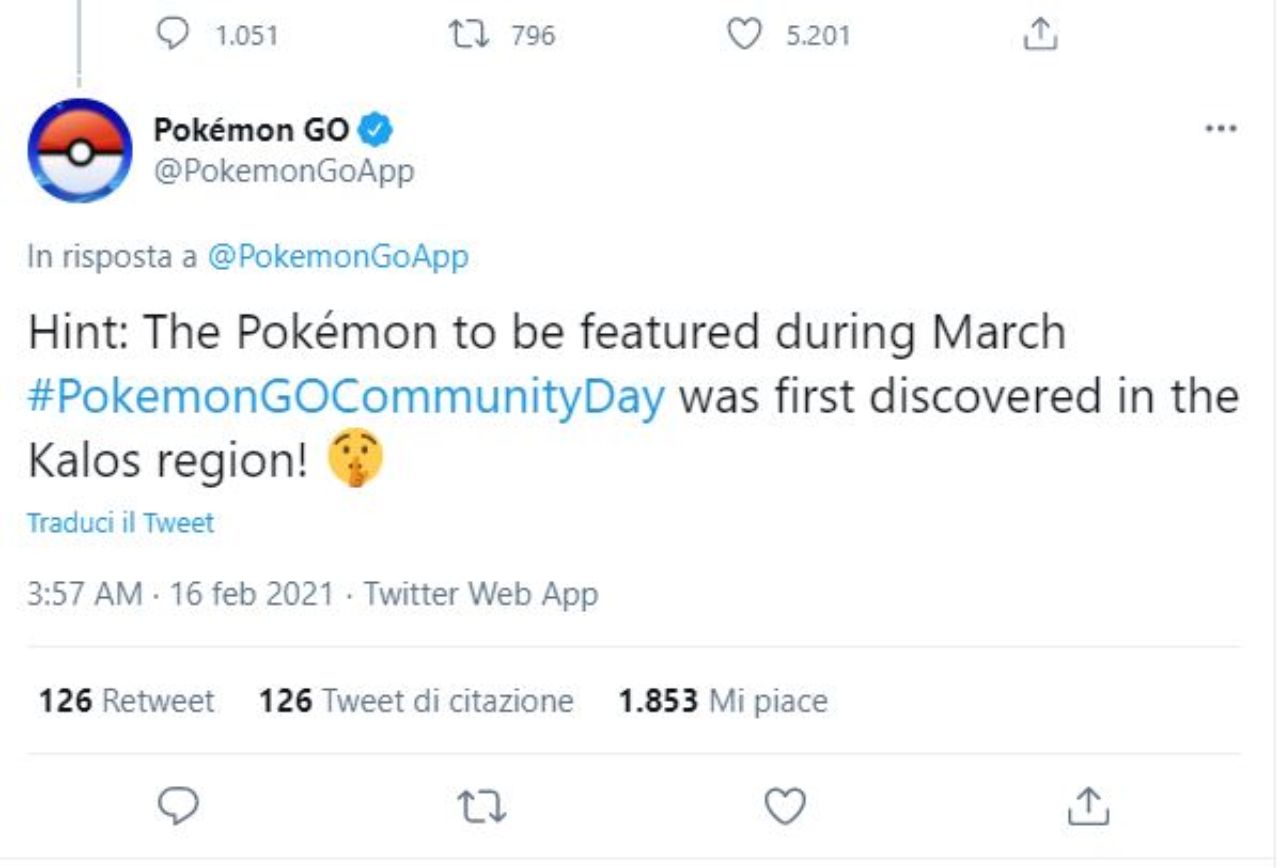Click the reply icon on the top tweet

coord(173,36)
